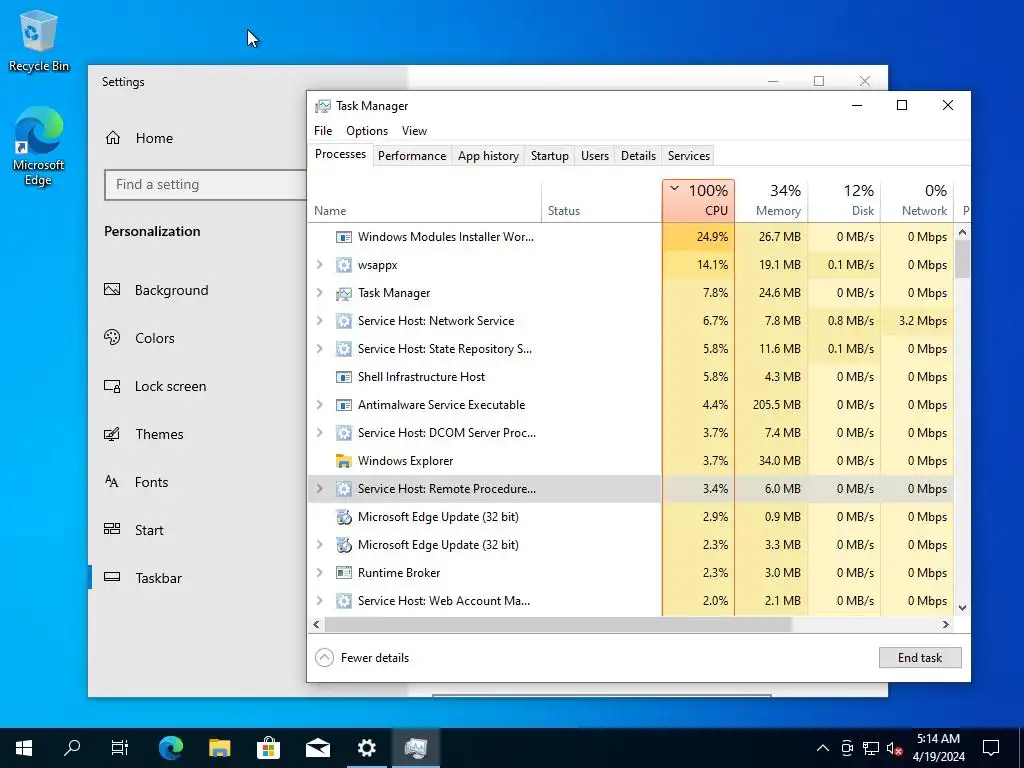1024x768 pixels.
Task: Choose the Lock screen icon in Settings
Action: (112, 386)
